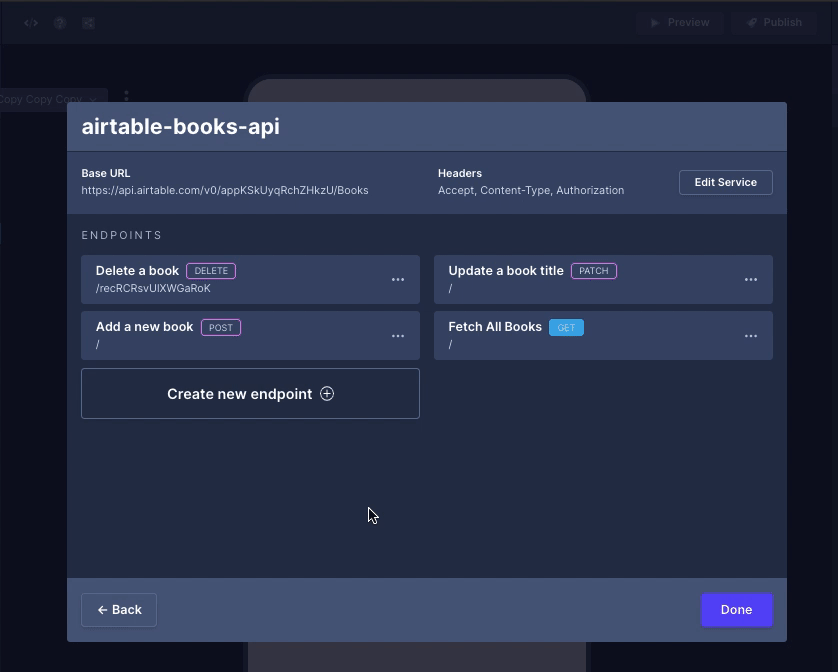Click the Base URL value text

224,190
